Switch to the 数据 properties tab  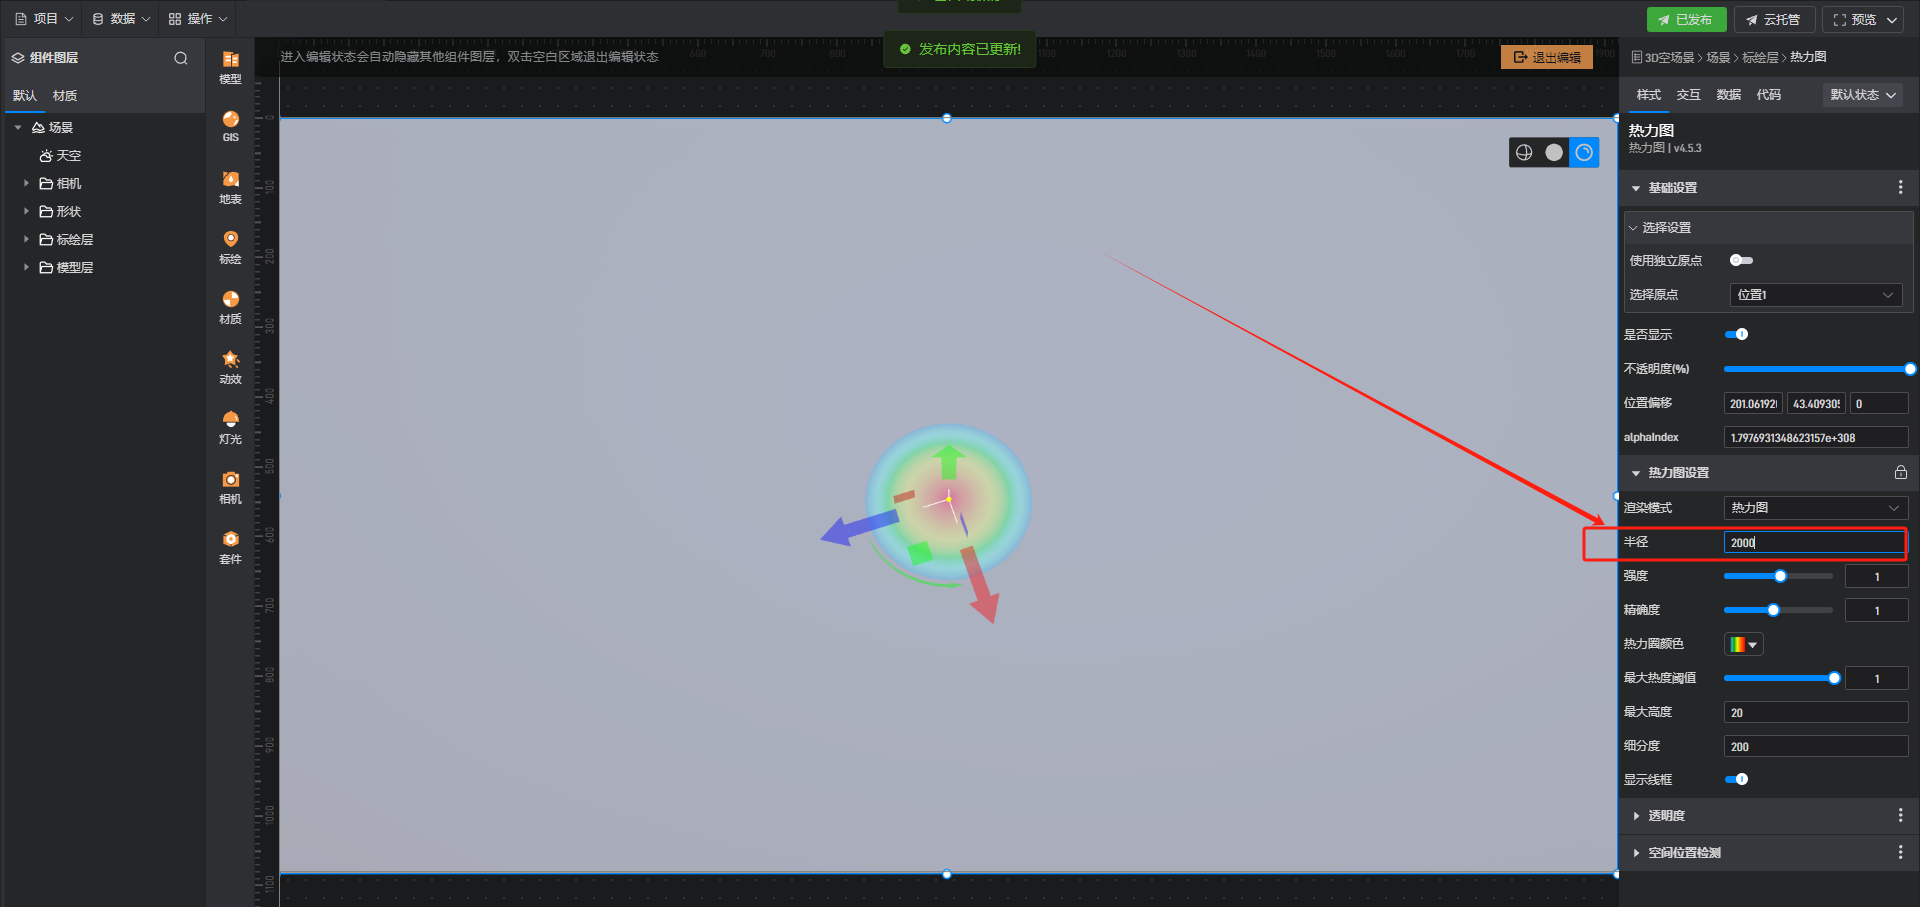[1728, 95]
